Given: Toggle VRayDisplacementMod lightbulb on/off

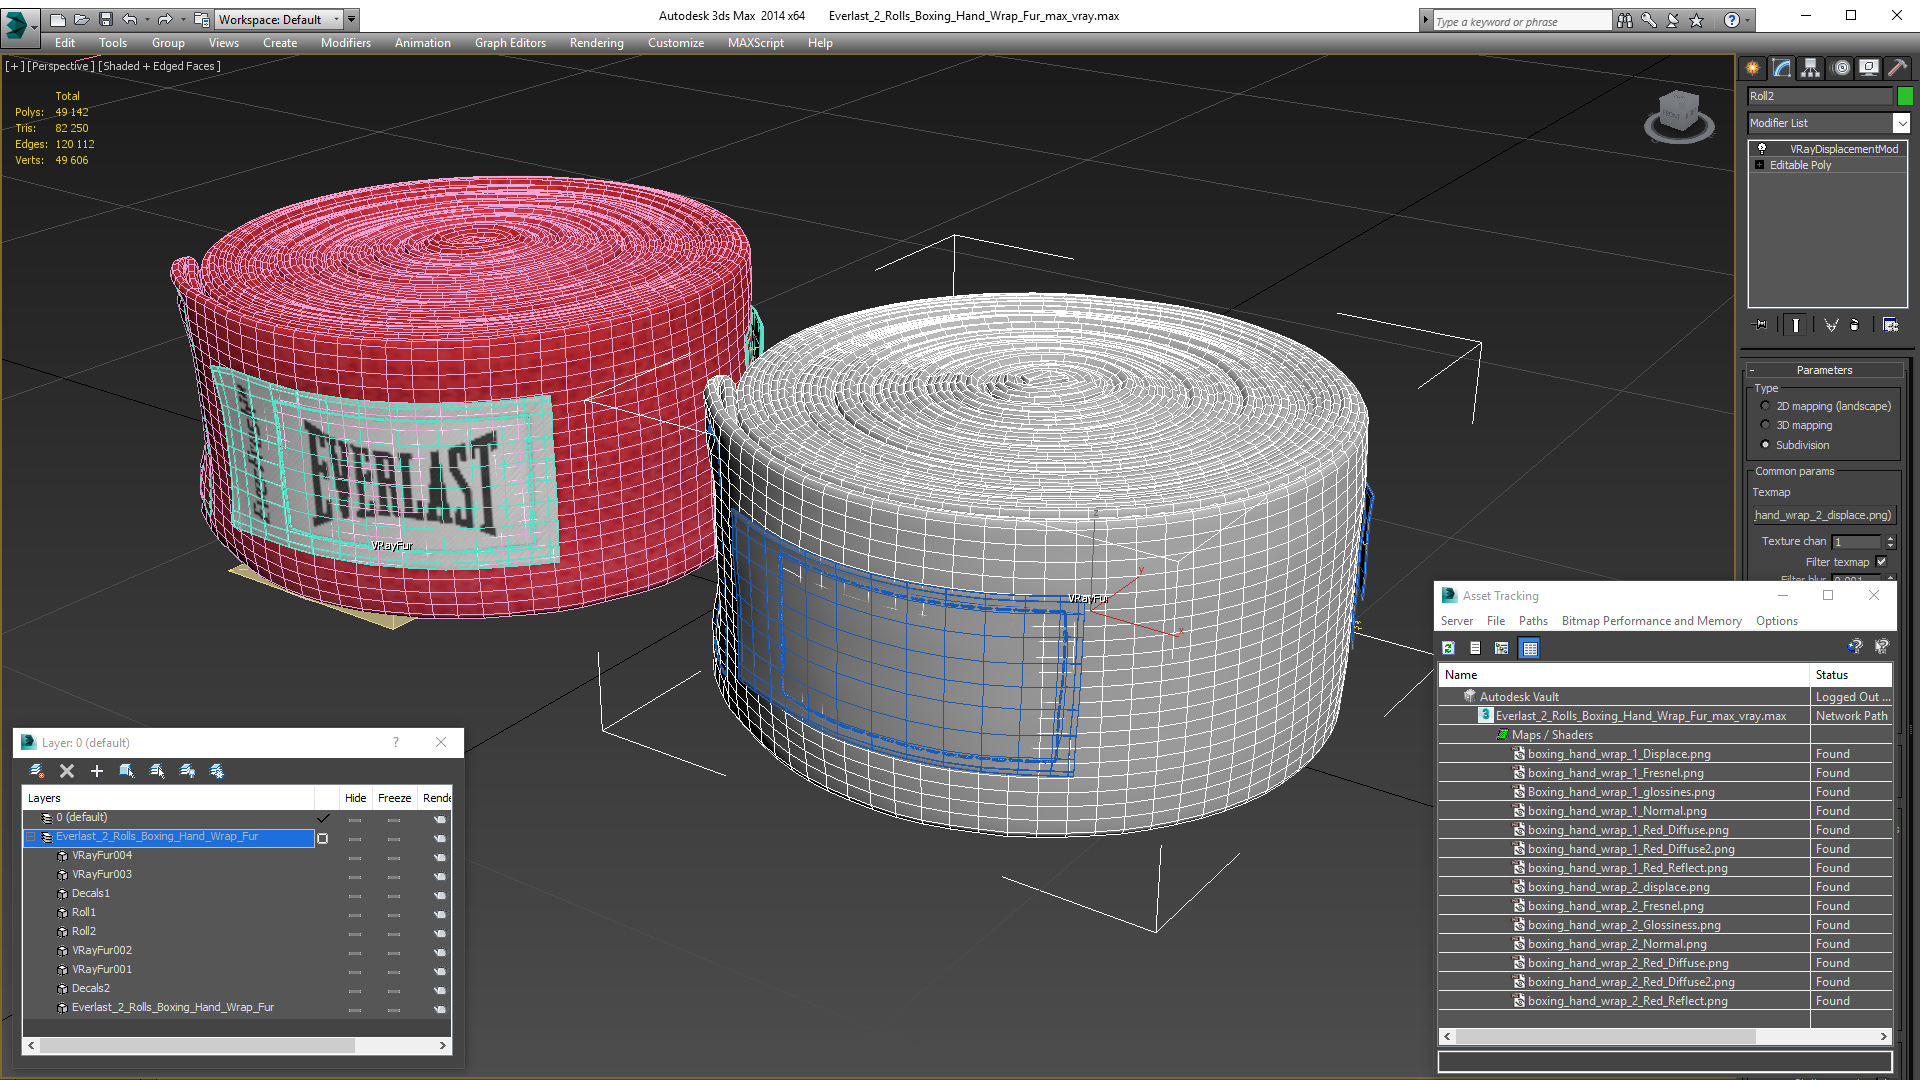Looking at the screenshot, I should pyautogui.click(x=1762, y=148).
